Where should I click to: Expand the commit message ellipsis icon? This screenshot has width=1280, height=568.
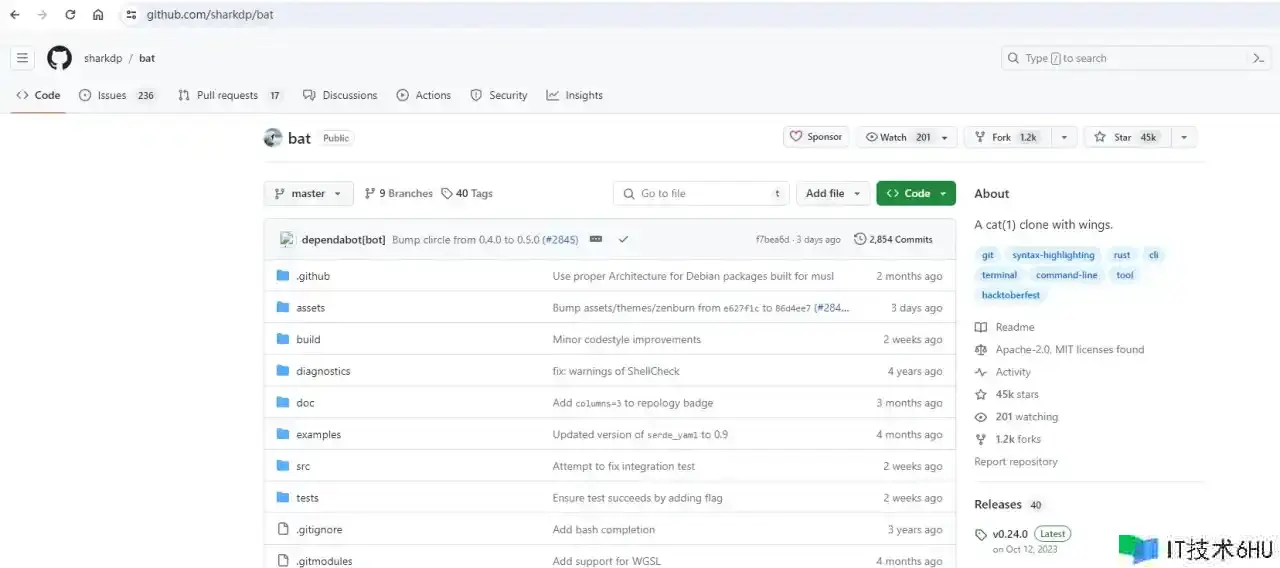click(x=596, y=240)
